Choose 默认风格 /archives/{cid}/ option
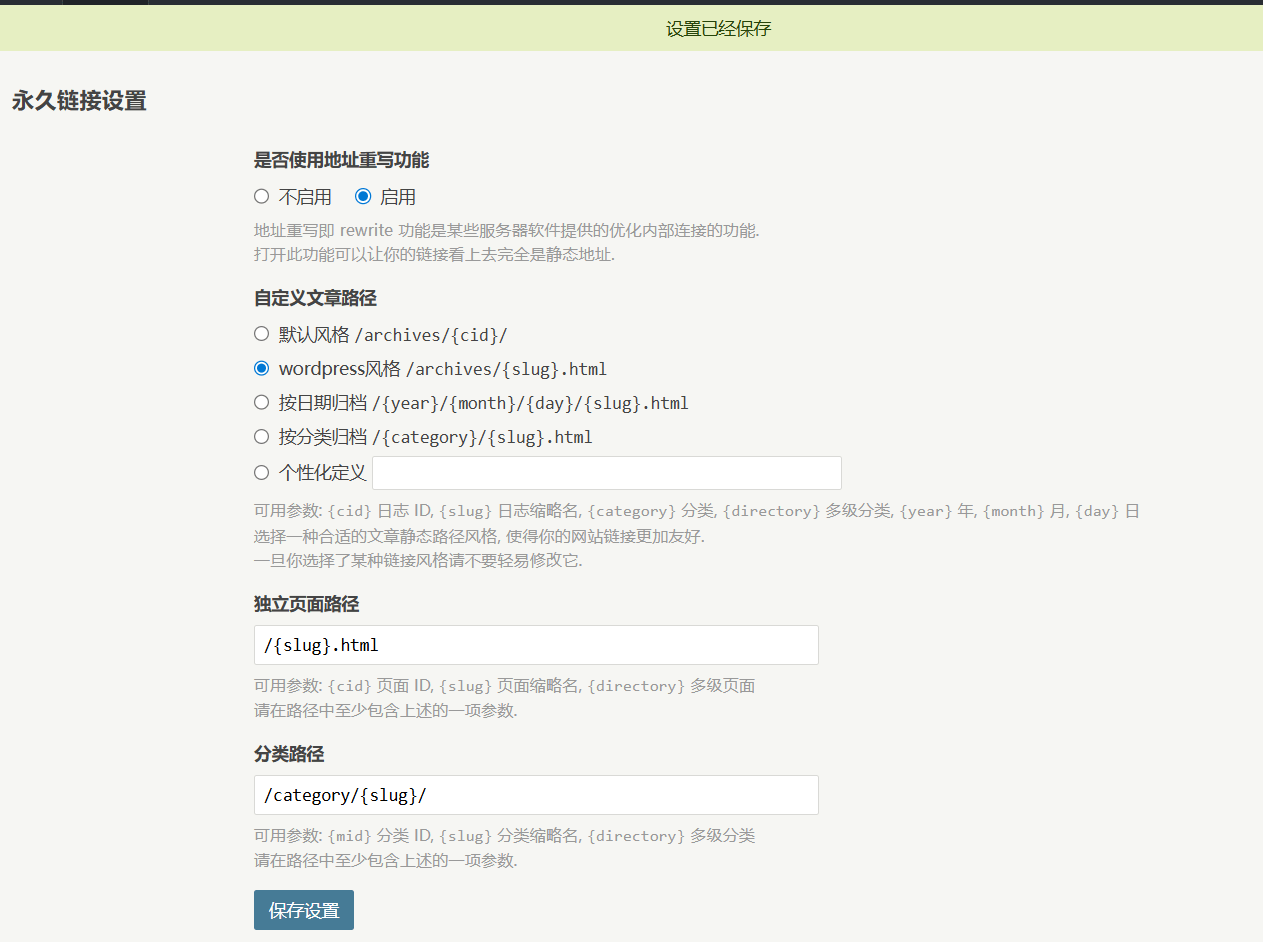1263x942 pixels. tap(262, 334)
